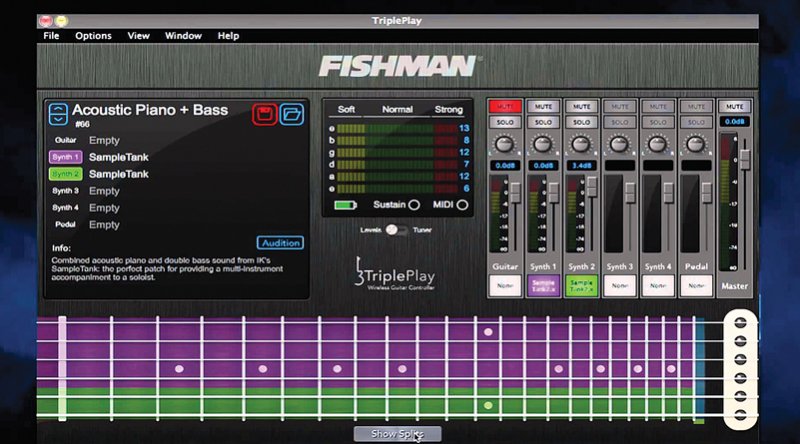Enable the Sustain radio button
This screenshot has width=800, height=444.
tap(414, 205)
